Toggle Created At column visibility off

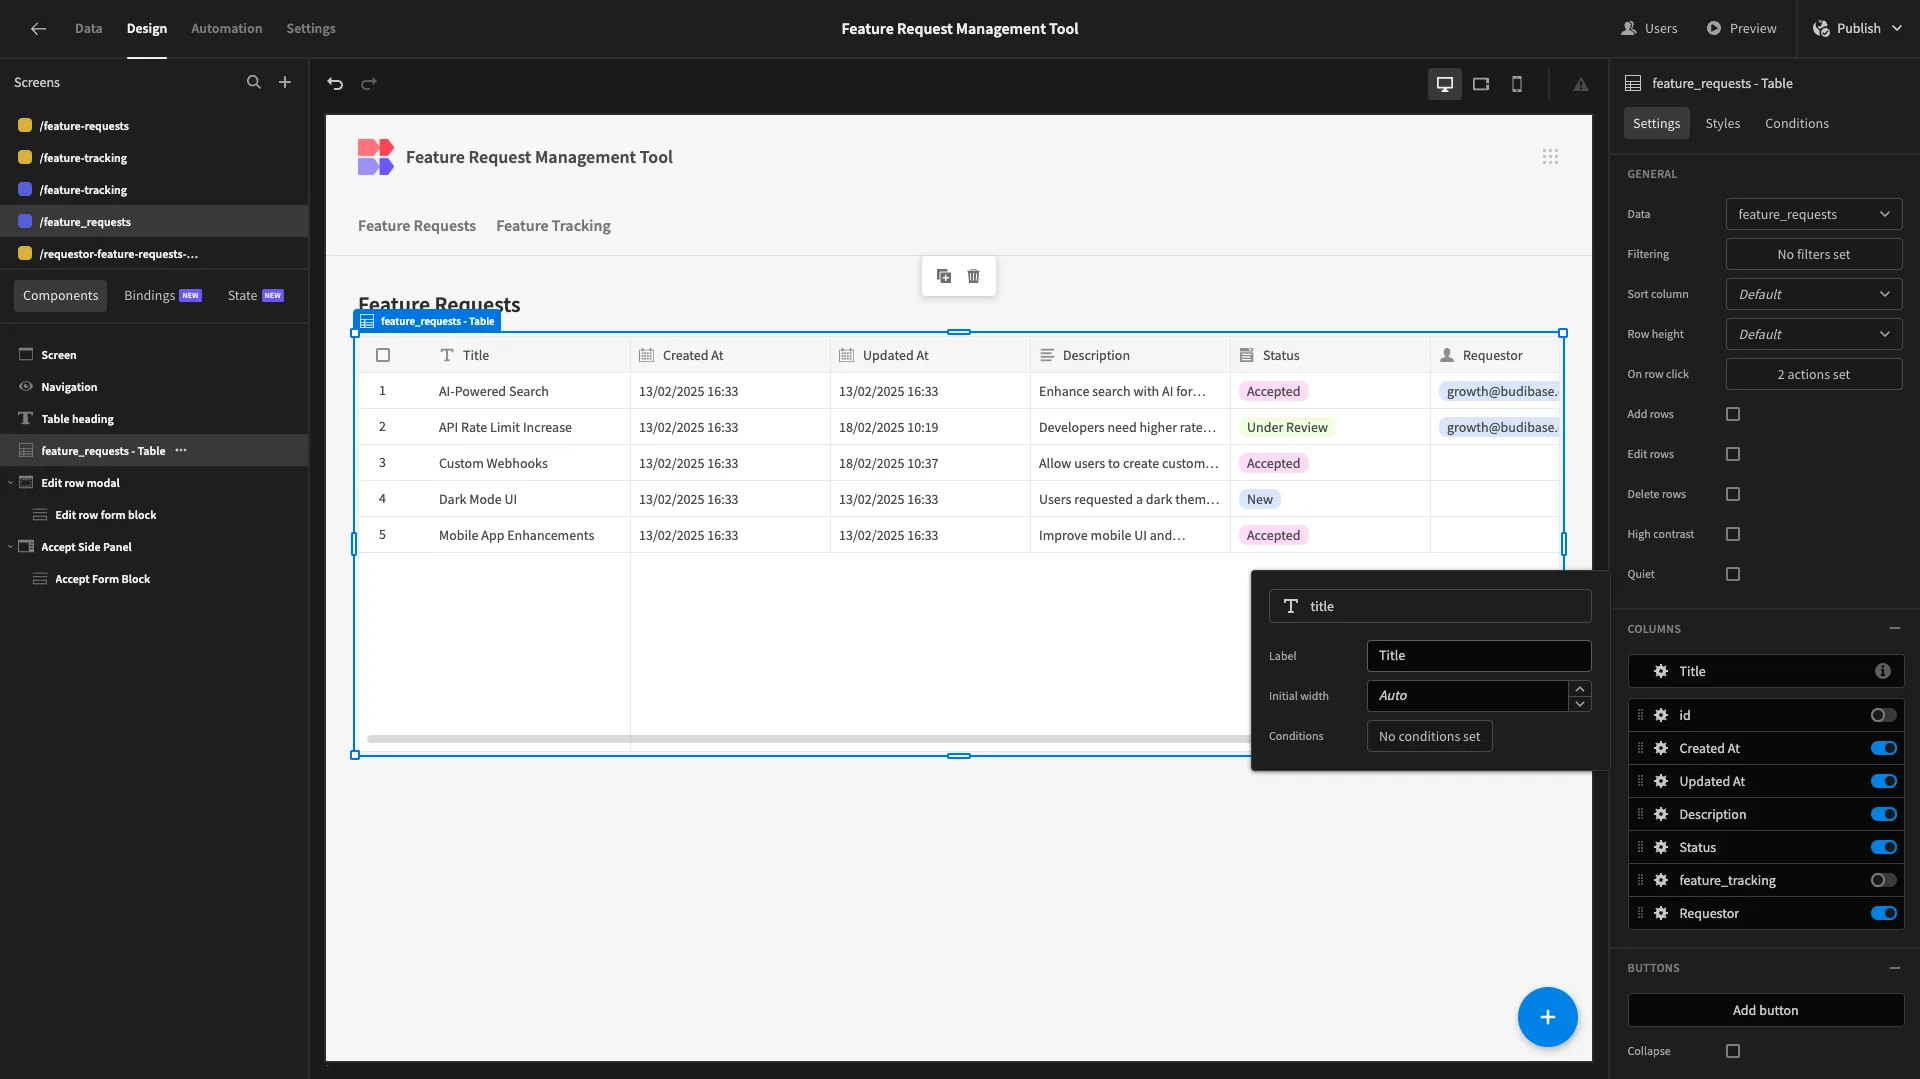pyautogui.click(x=1884, y=748)
